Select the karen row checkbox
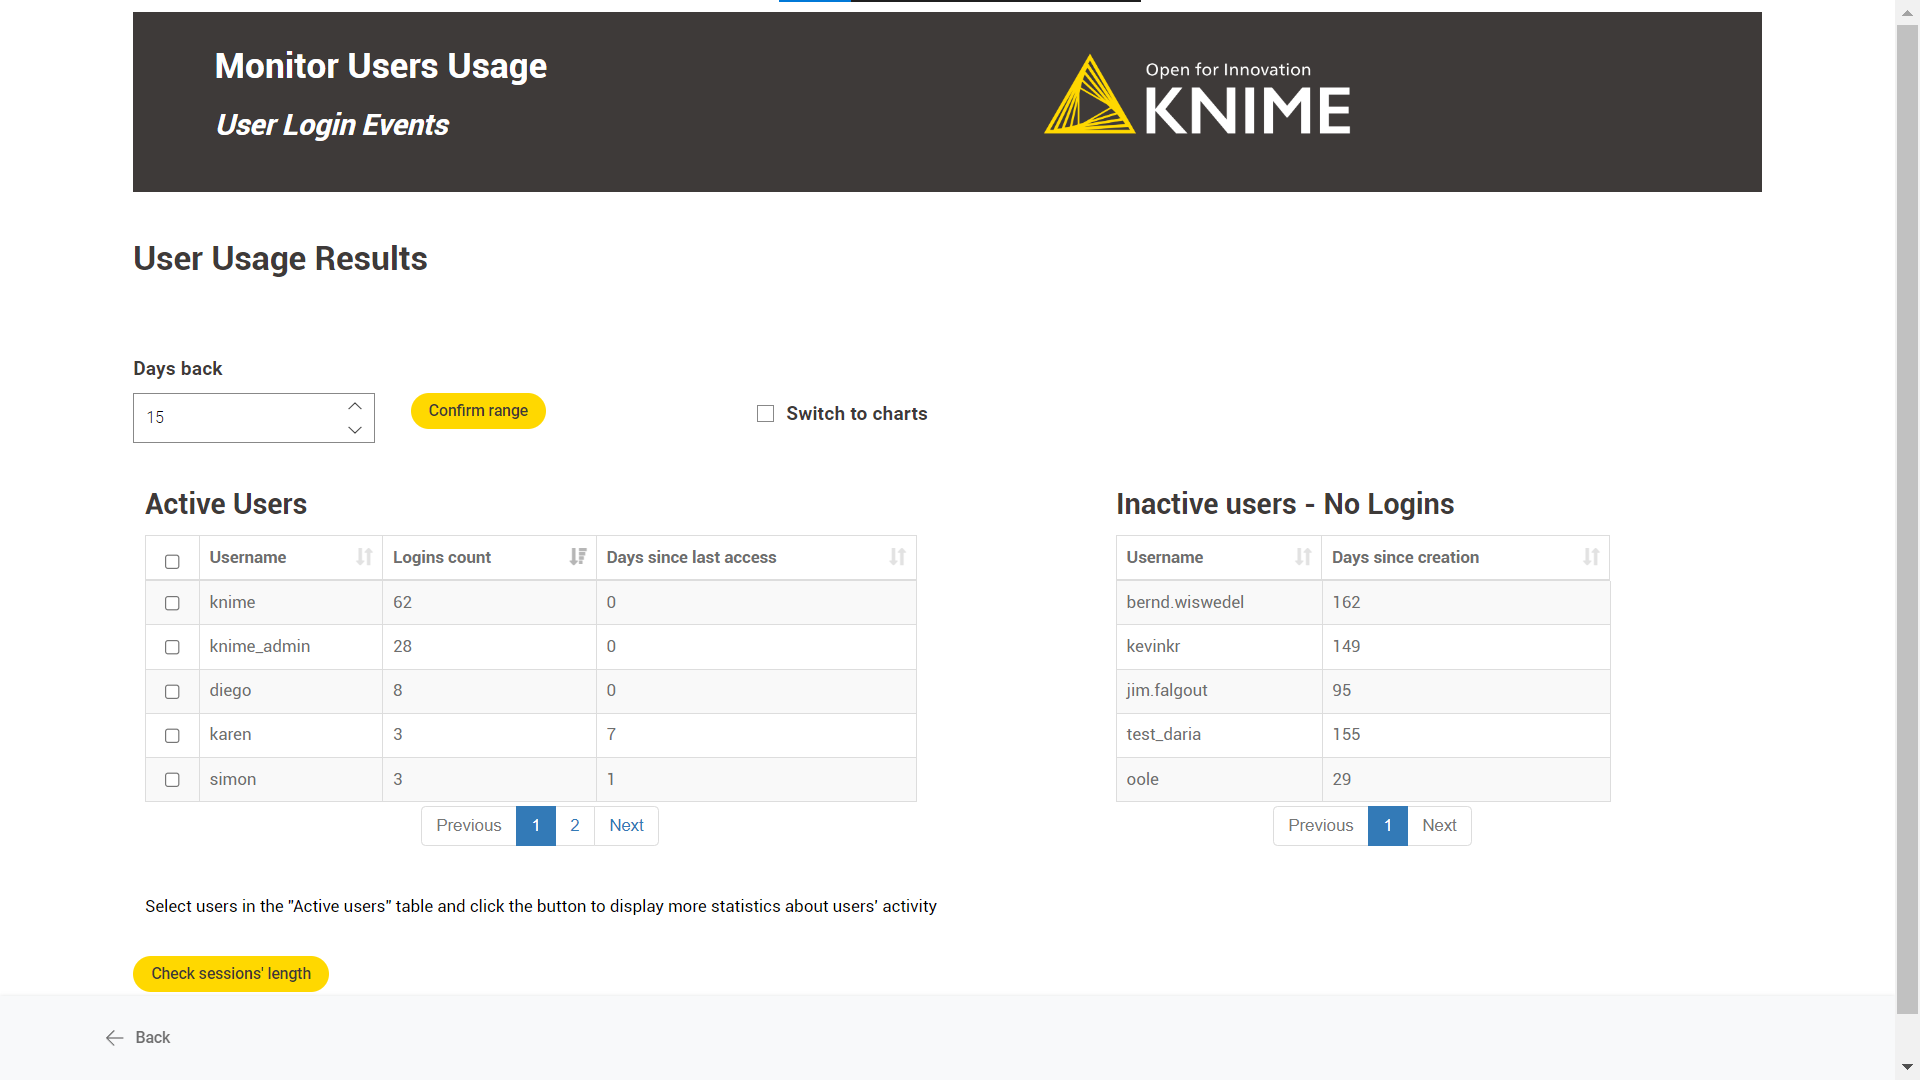 (172, 735)
